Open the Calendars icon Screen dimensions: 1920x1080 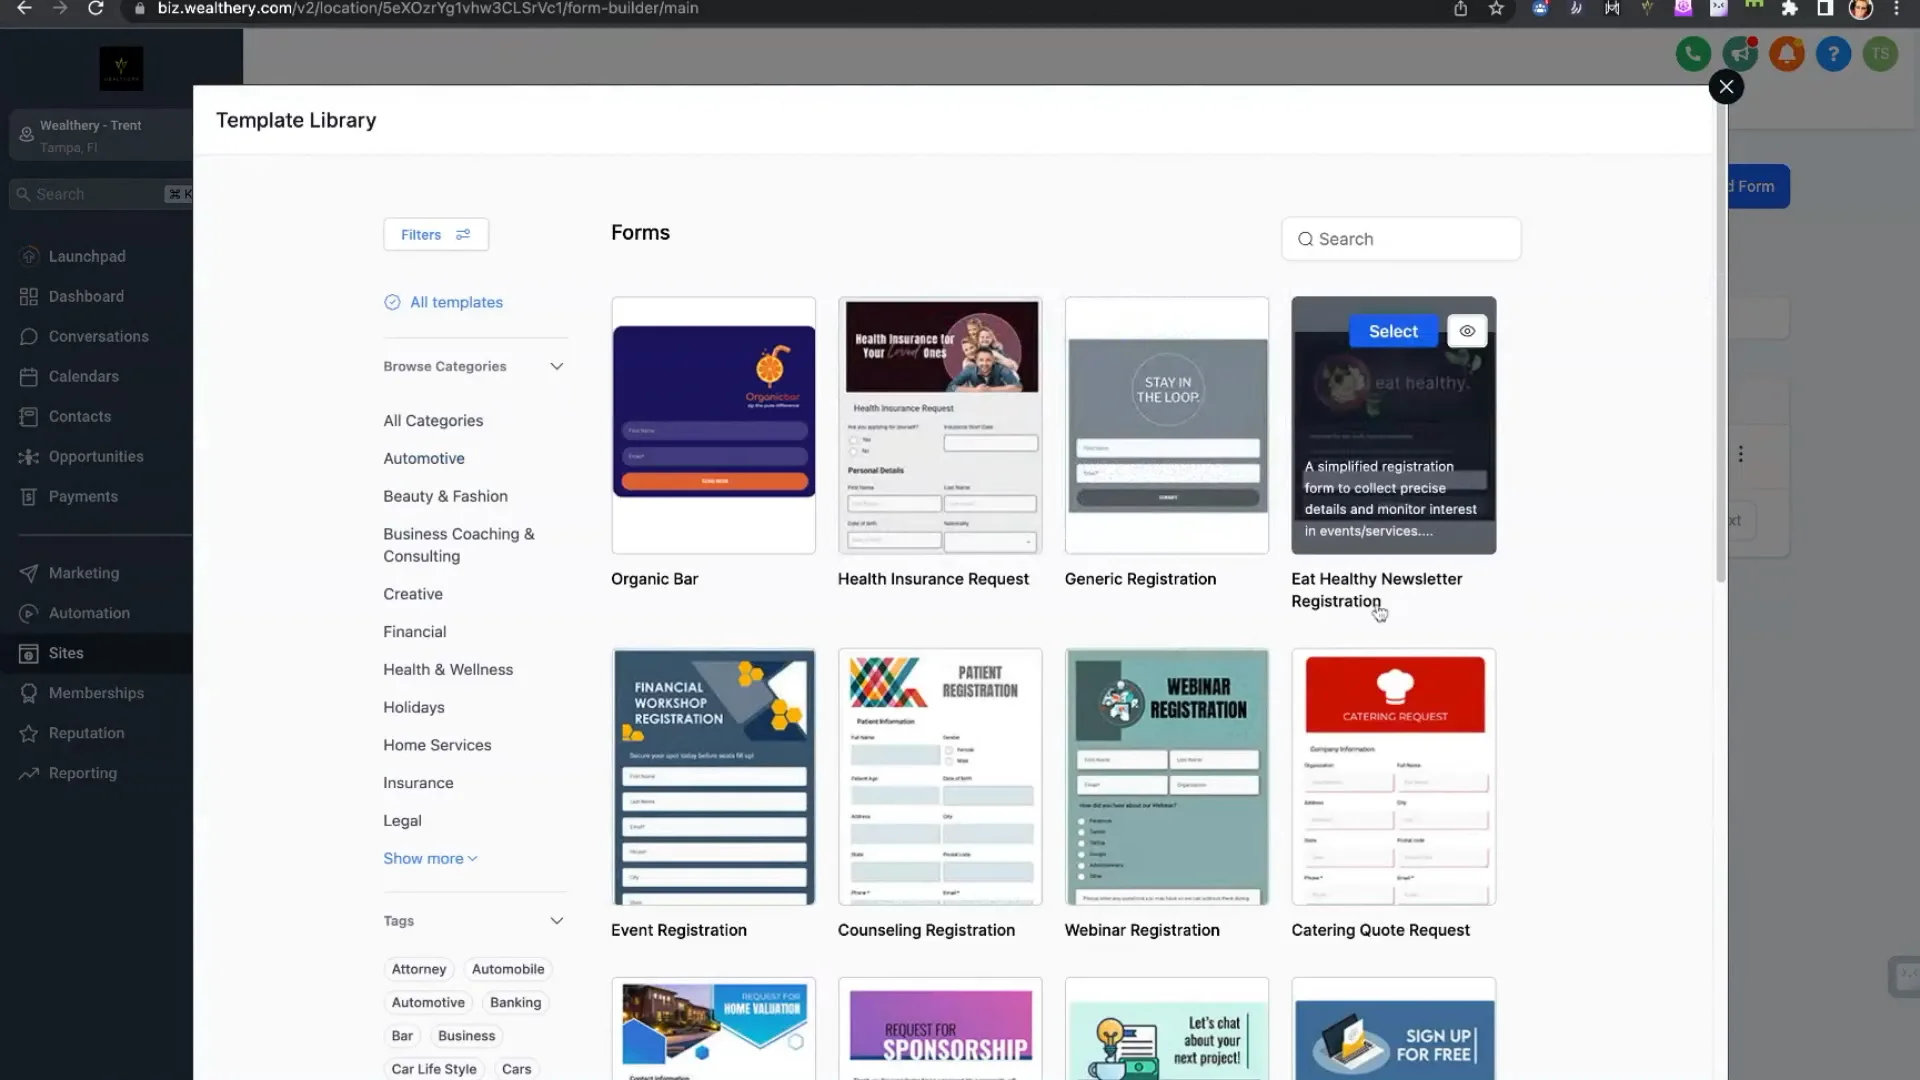coord(29,376)
